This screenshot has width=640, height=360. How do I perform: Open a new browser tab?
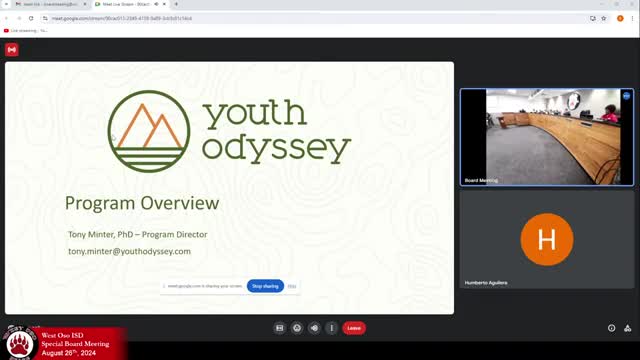click(176, 4)
